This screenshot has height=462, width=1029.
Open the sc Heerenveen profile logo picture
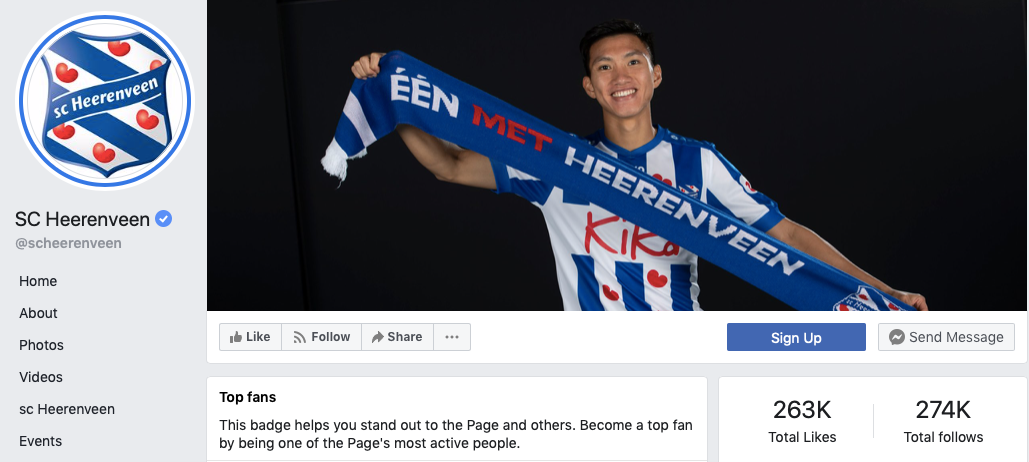tap(105, 101)
